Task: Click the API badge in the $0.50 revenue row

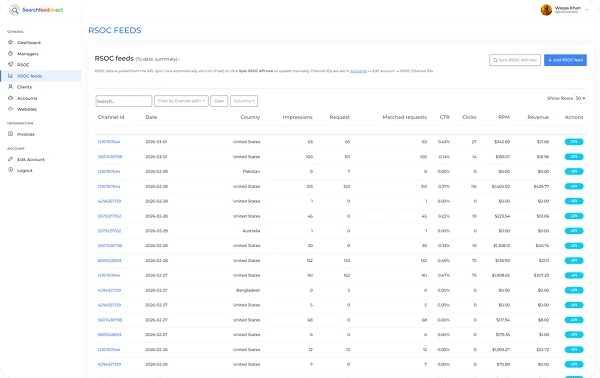Action: click(574, 364)
